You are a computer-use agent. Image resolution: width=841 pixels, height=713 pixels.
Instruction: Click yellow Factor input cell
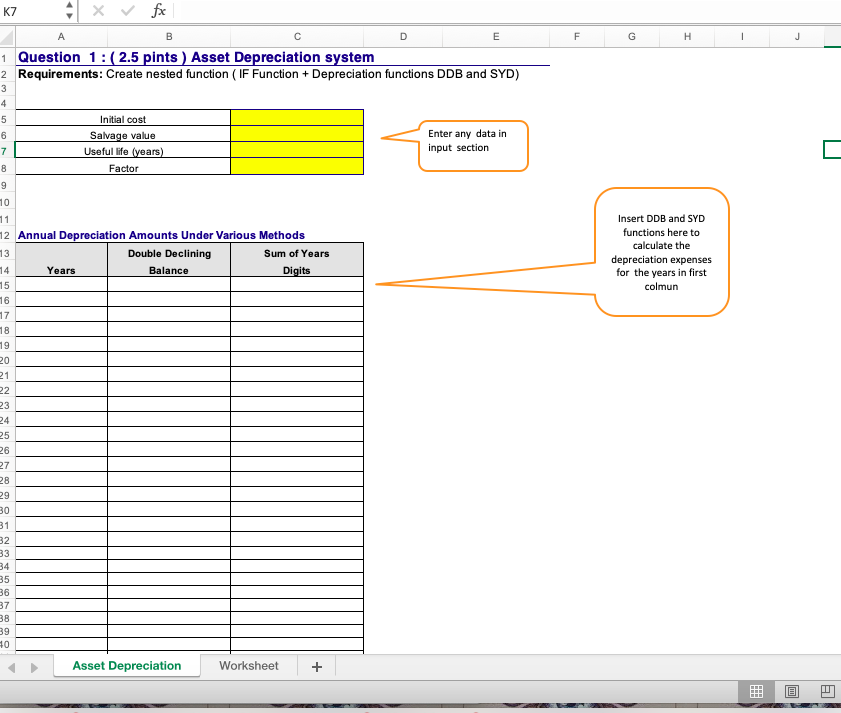tap(297, 166)
